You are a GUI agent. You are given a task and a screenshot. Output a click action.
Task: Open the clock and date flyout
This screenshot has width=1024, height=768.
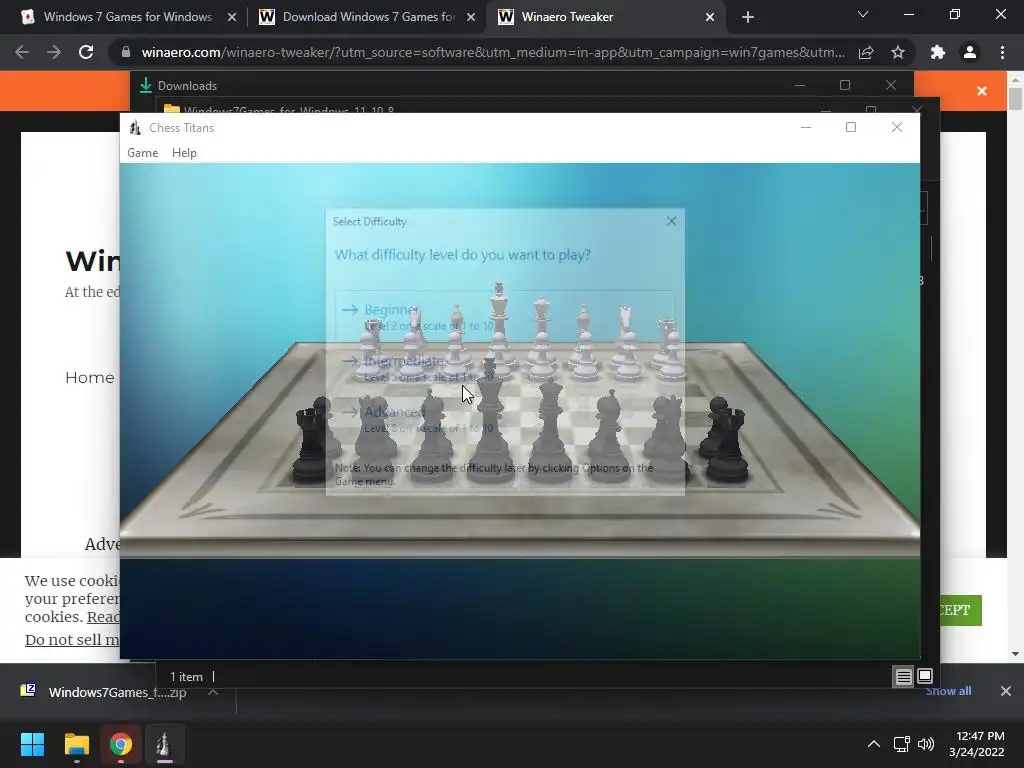pos(977,744)
